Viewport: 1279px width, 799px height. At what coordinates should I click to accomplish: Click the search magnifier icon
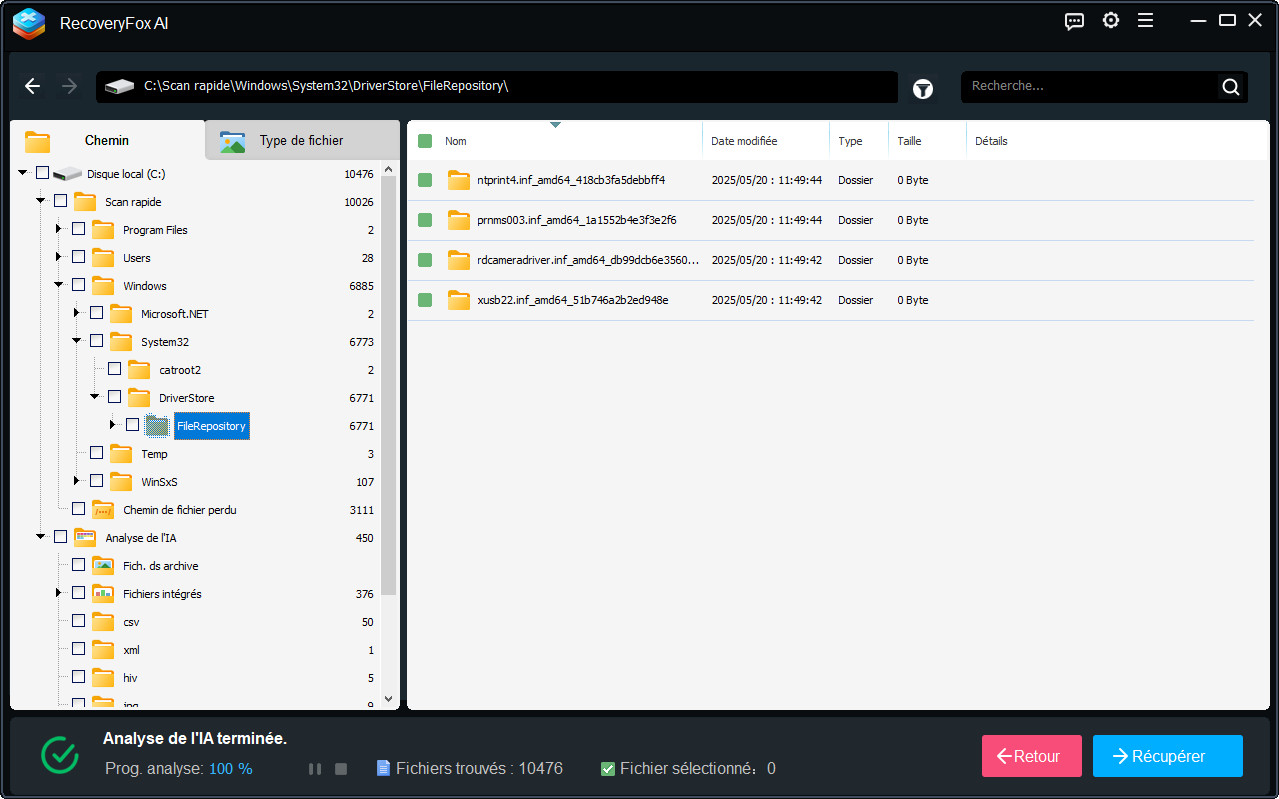[x=1231, y=87]
